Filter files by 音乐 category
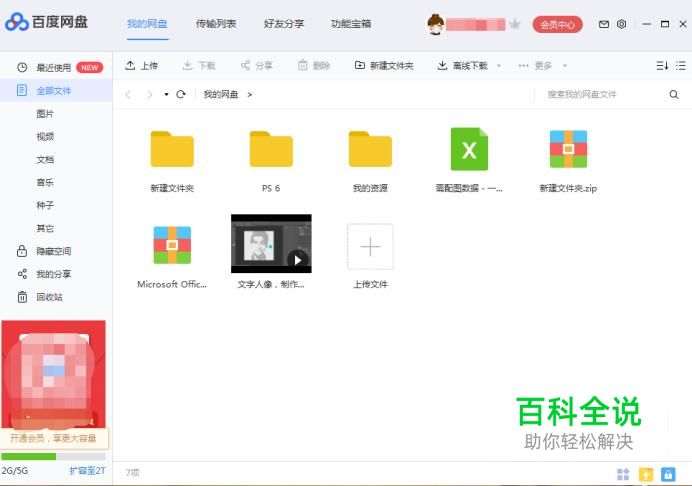Viewport: 692px width, 486px height. [45, 182]
